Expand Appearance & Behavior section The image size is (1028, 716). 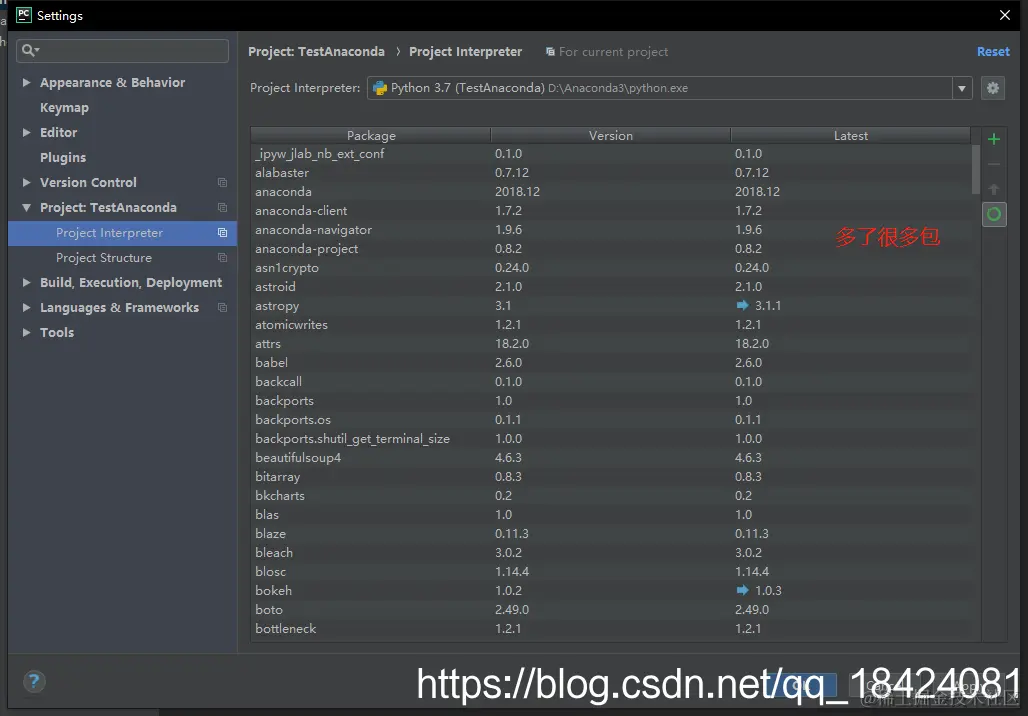coord(26,83)
